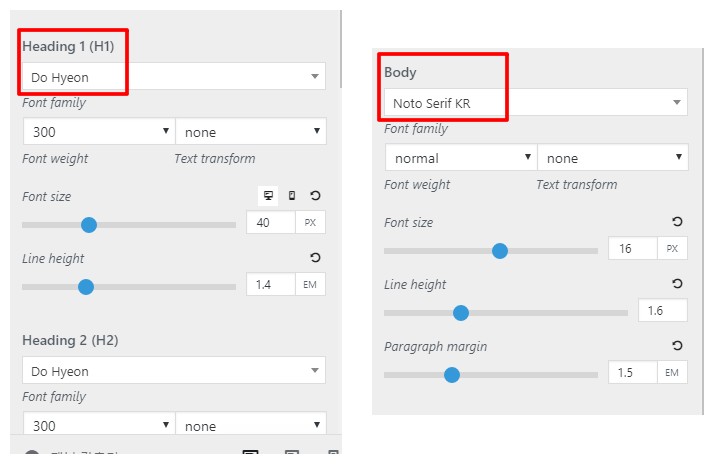Open Heading 1 font family dropdown
Viewport: 714px width, 464px height.
(x=173, y=76)
